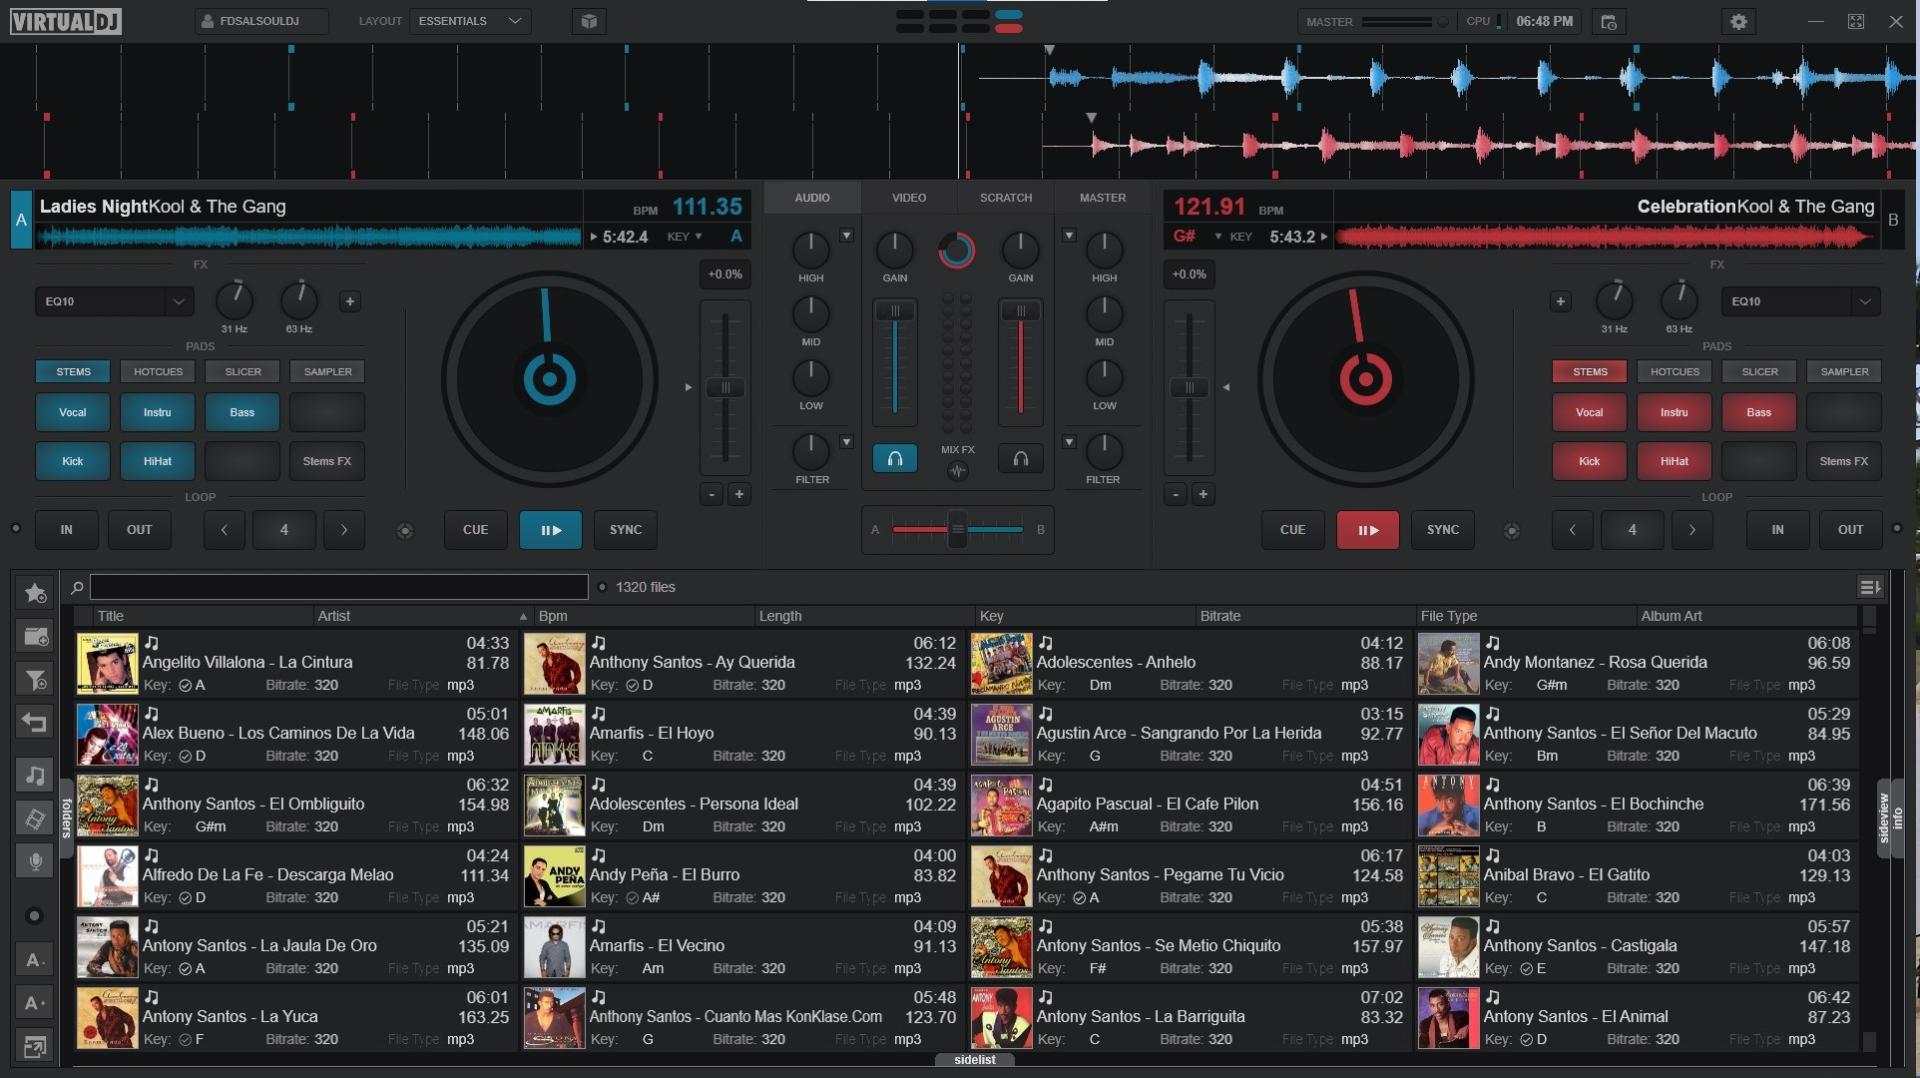Toggle deck B Bass stem pad
This screenshot has height=1078, width=1920.
pyautogui.click(x=1759, y=412)
